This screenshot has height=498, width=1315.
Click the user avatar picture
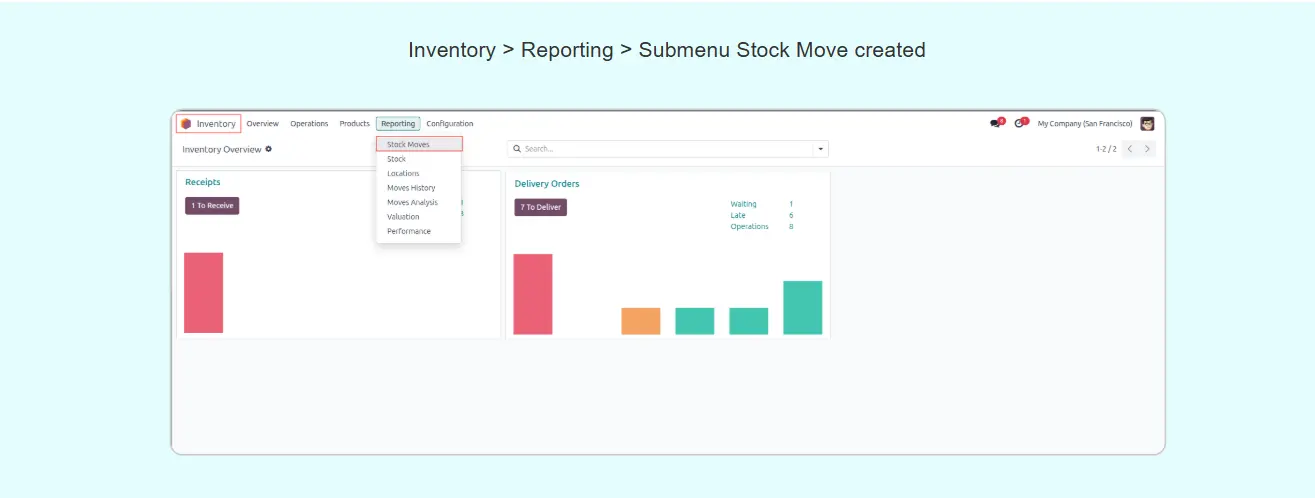1147,124
